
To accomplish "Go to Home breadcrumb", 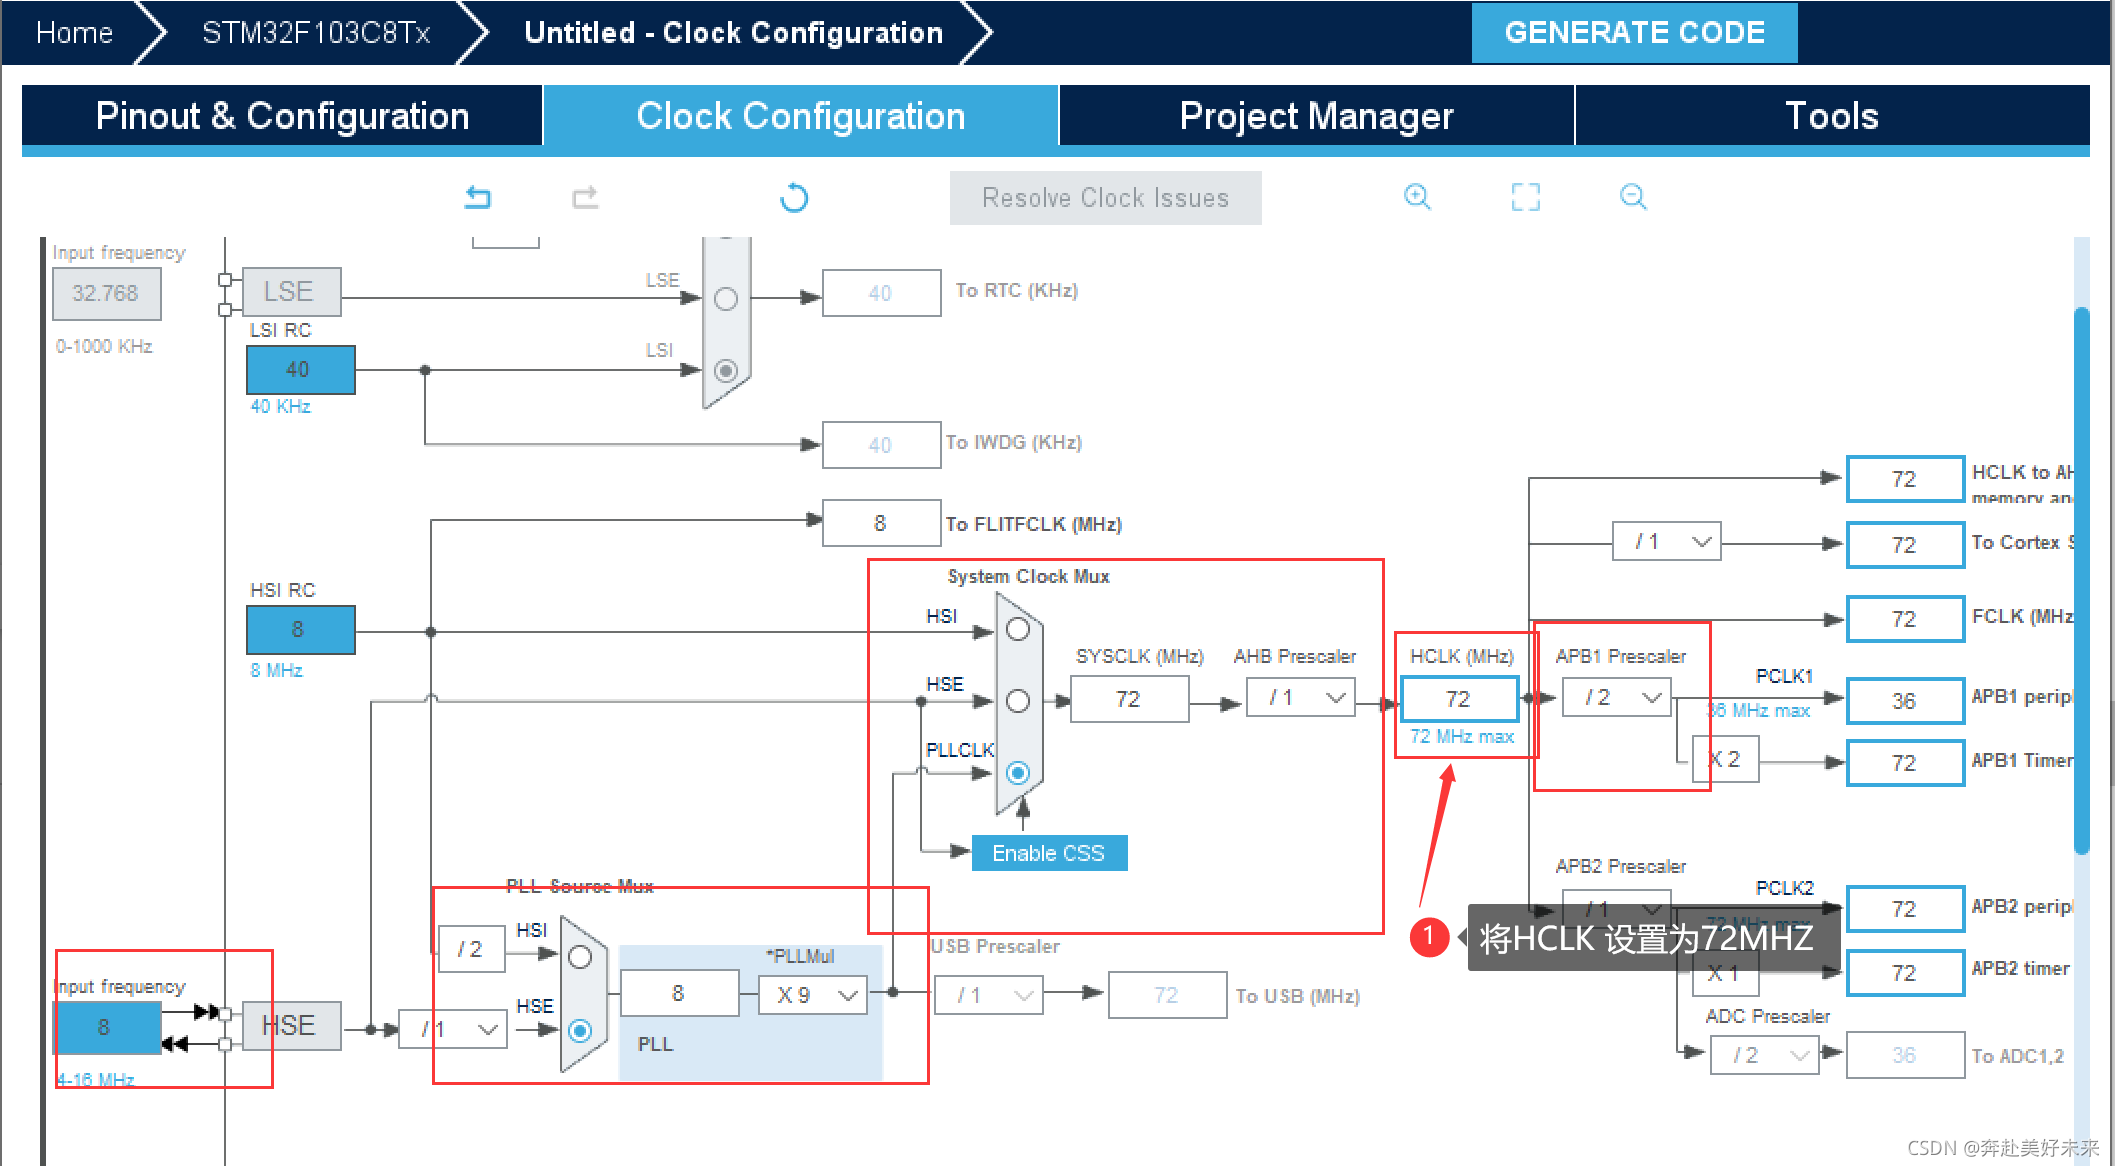I will [x=74, y=32].
